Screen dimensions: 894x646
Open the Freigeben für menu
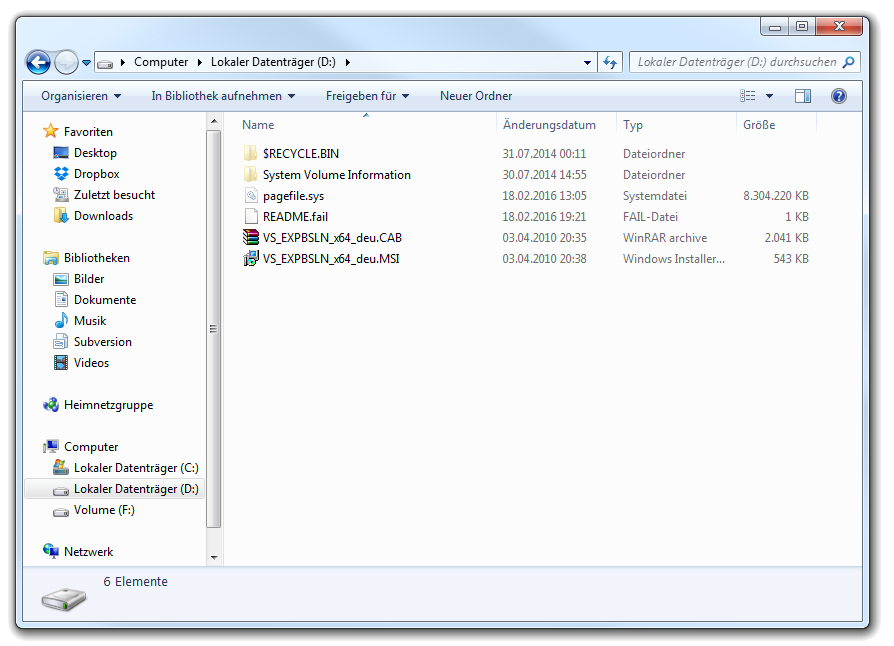(367, 96)
